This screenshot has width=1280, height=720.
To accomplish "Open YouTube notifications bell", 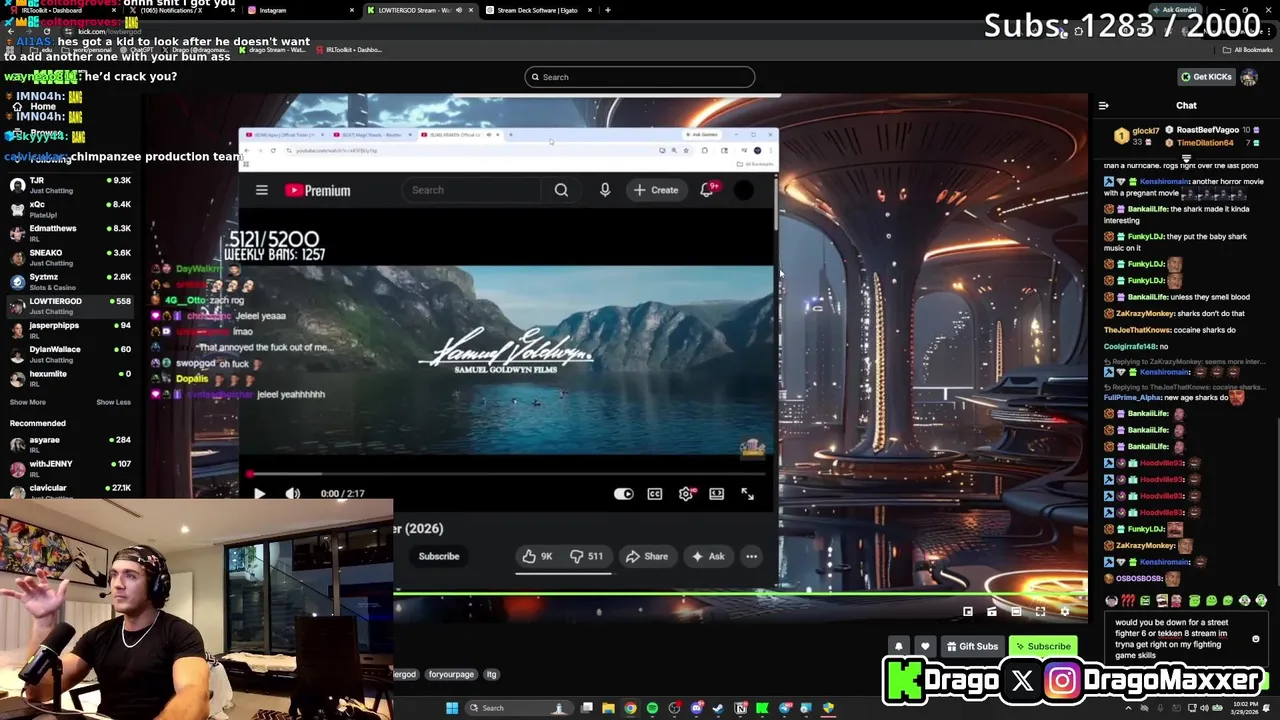I will (707, 190).
